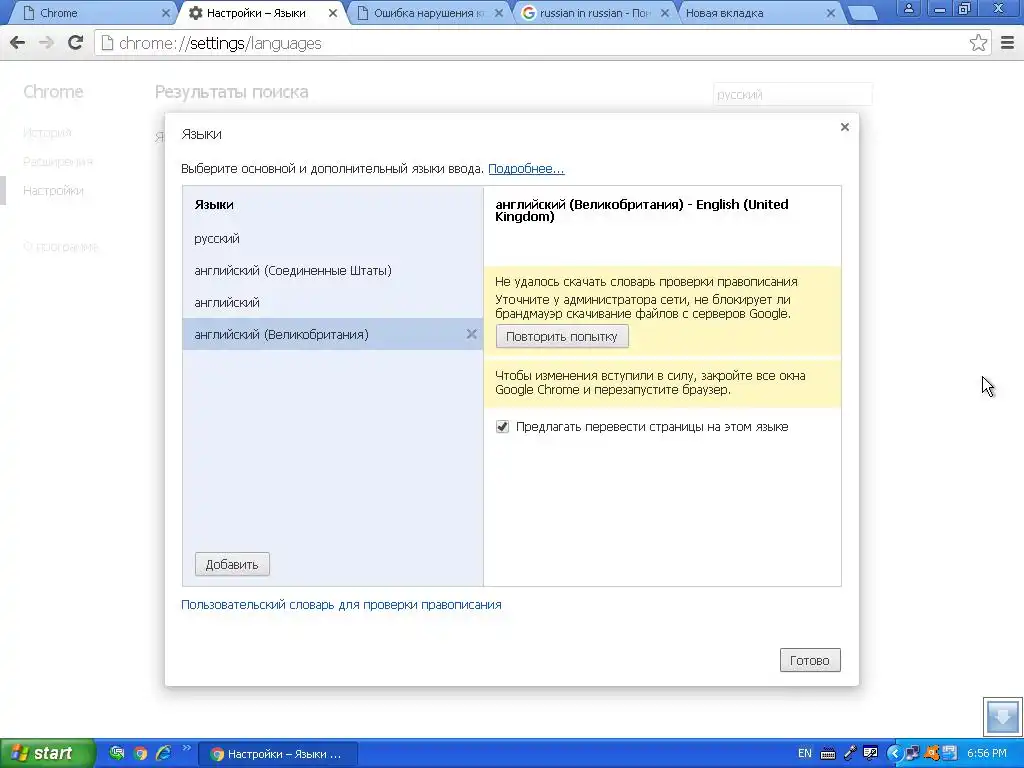The height and width of the screenshot is (768, 1024).
Task: Go back with the browser back arrow
Action: 18,43
